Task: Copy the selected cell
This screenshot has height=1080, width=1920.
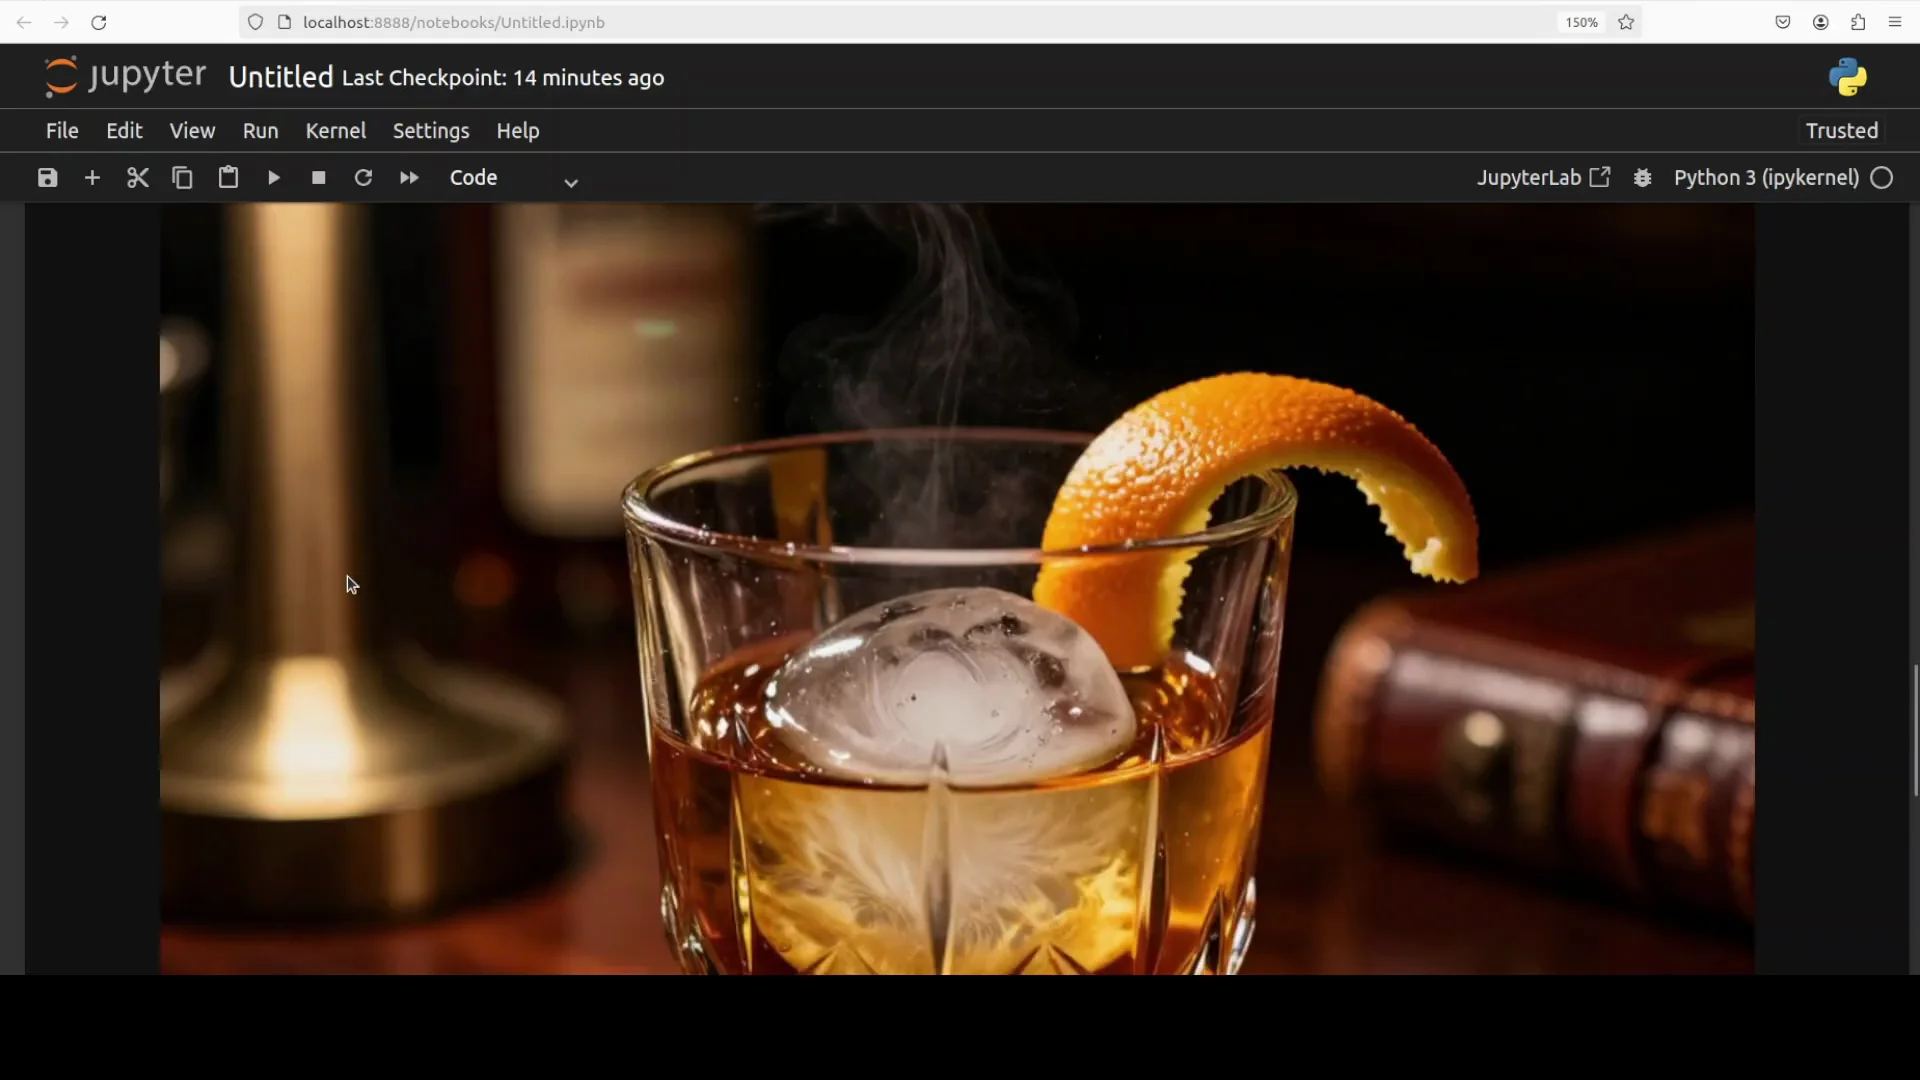Action: click(182, 177)
